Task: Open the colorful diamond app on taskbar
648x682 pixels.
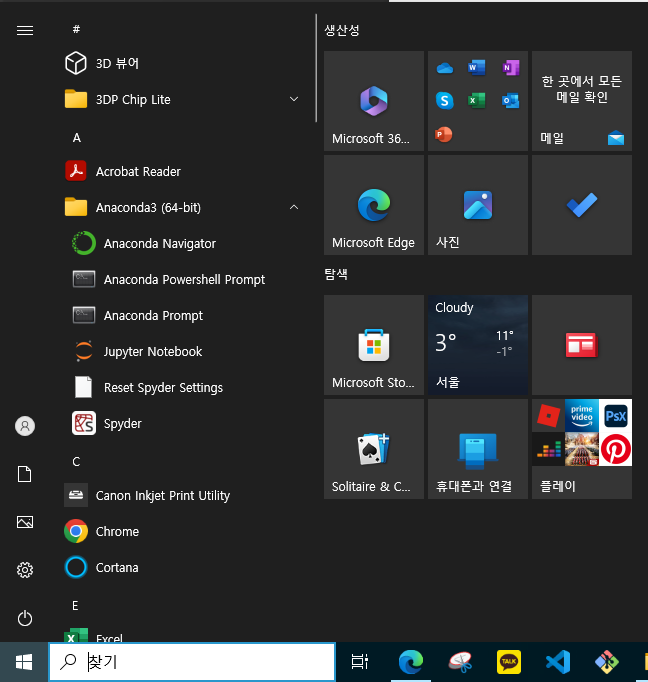Action: coord(607,662)
